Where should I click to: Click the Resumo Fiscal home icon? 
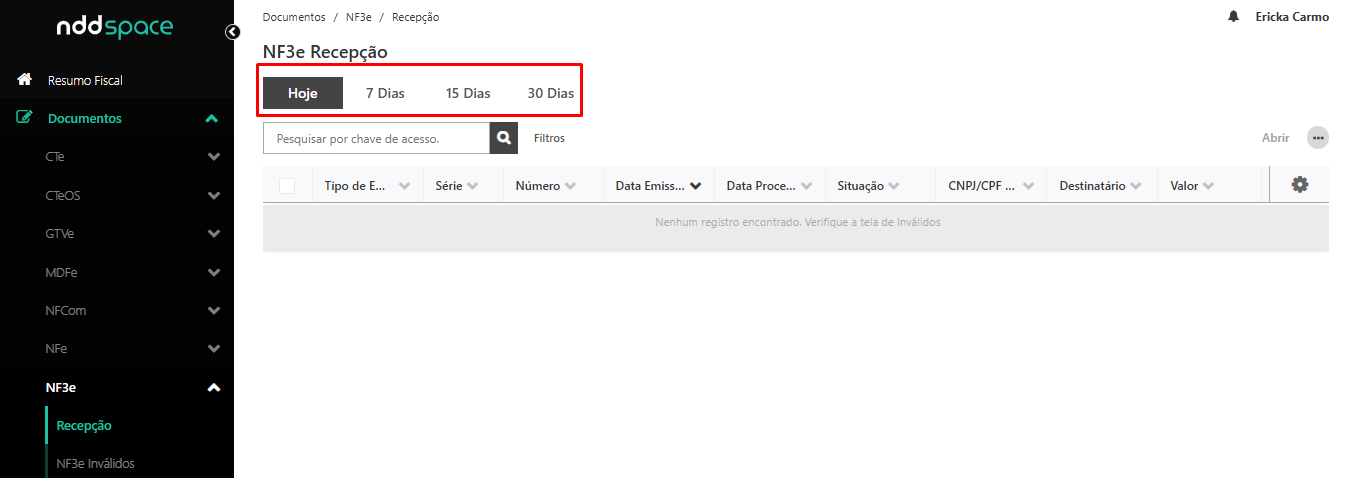click(25, 80)
